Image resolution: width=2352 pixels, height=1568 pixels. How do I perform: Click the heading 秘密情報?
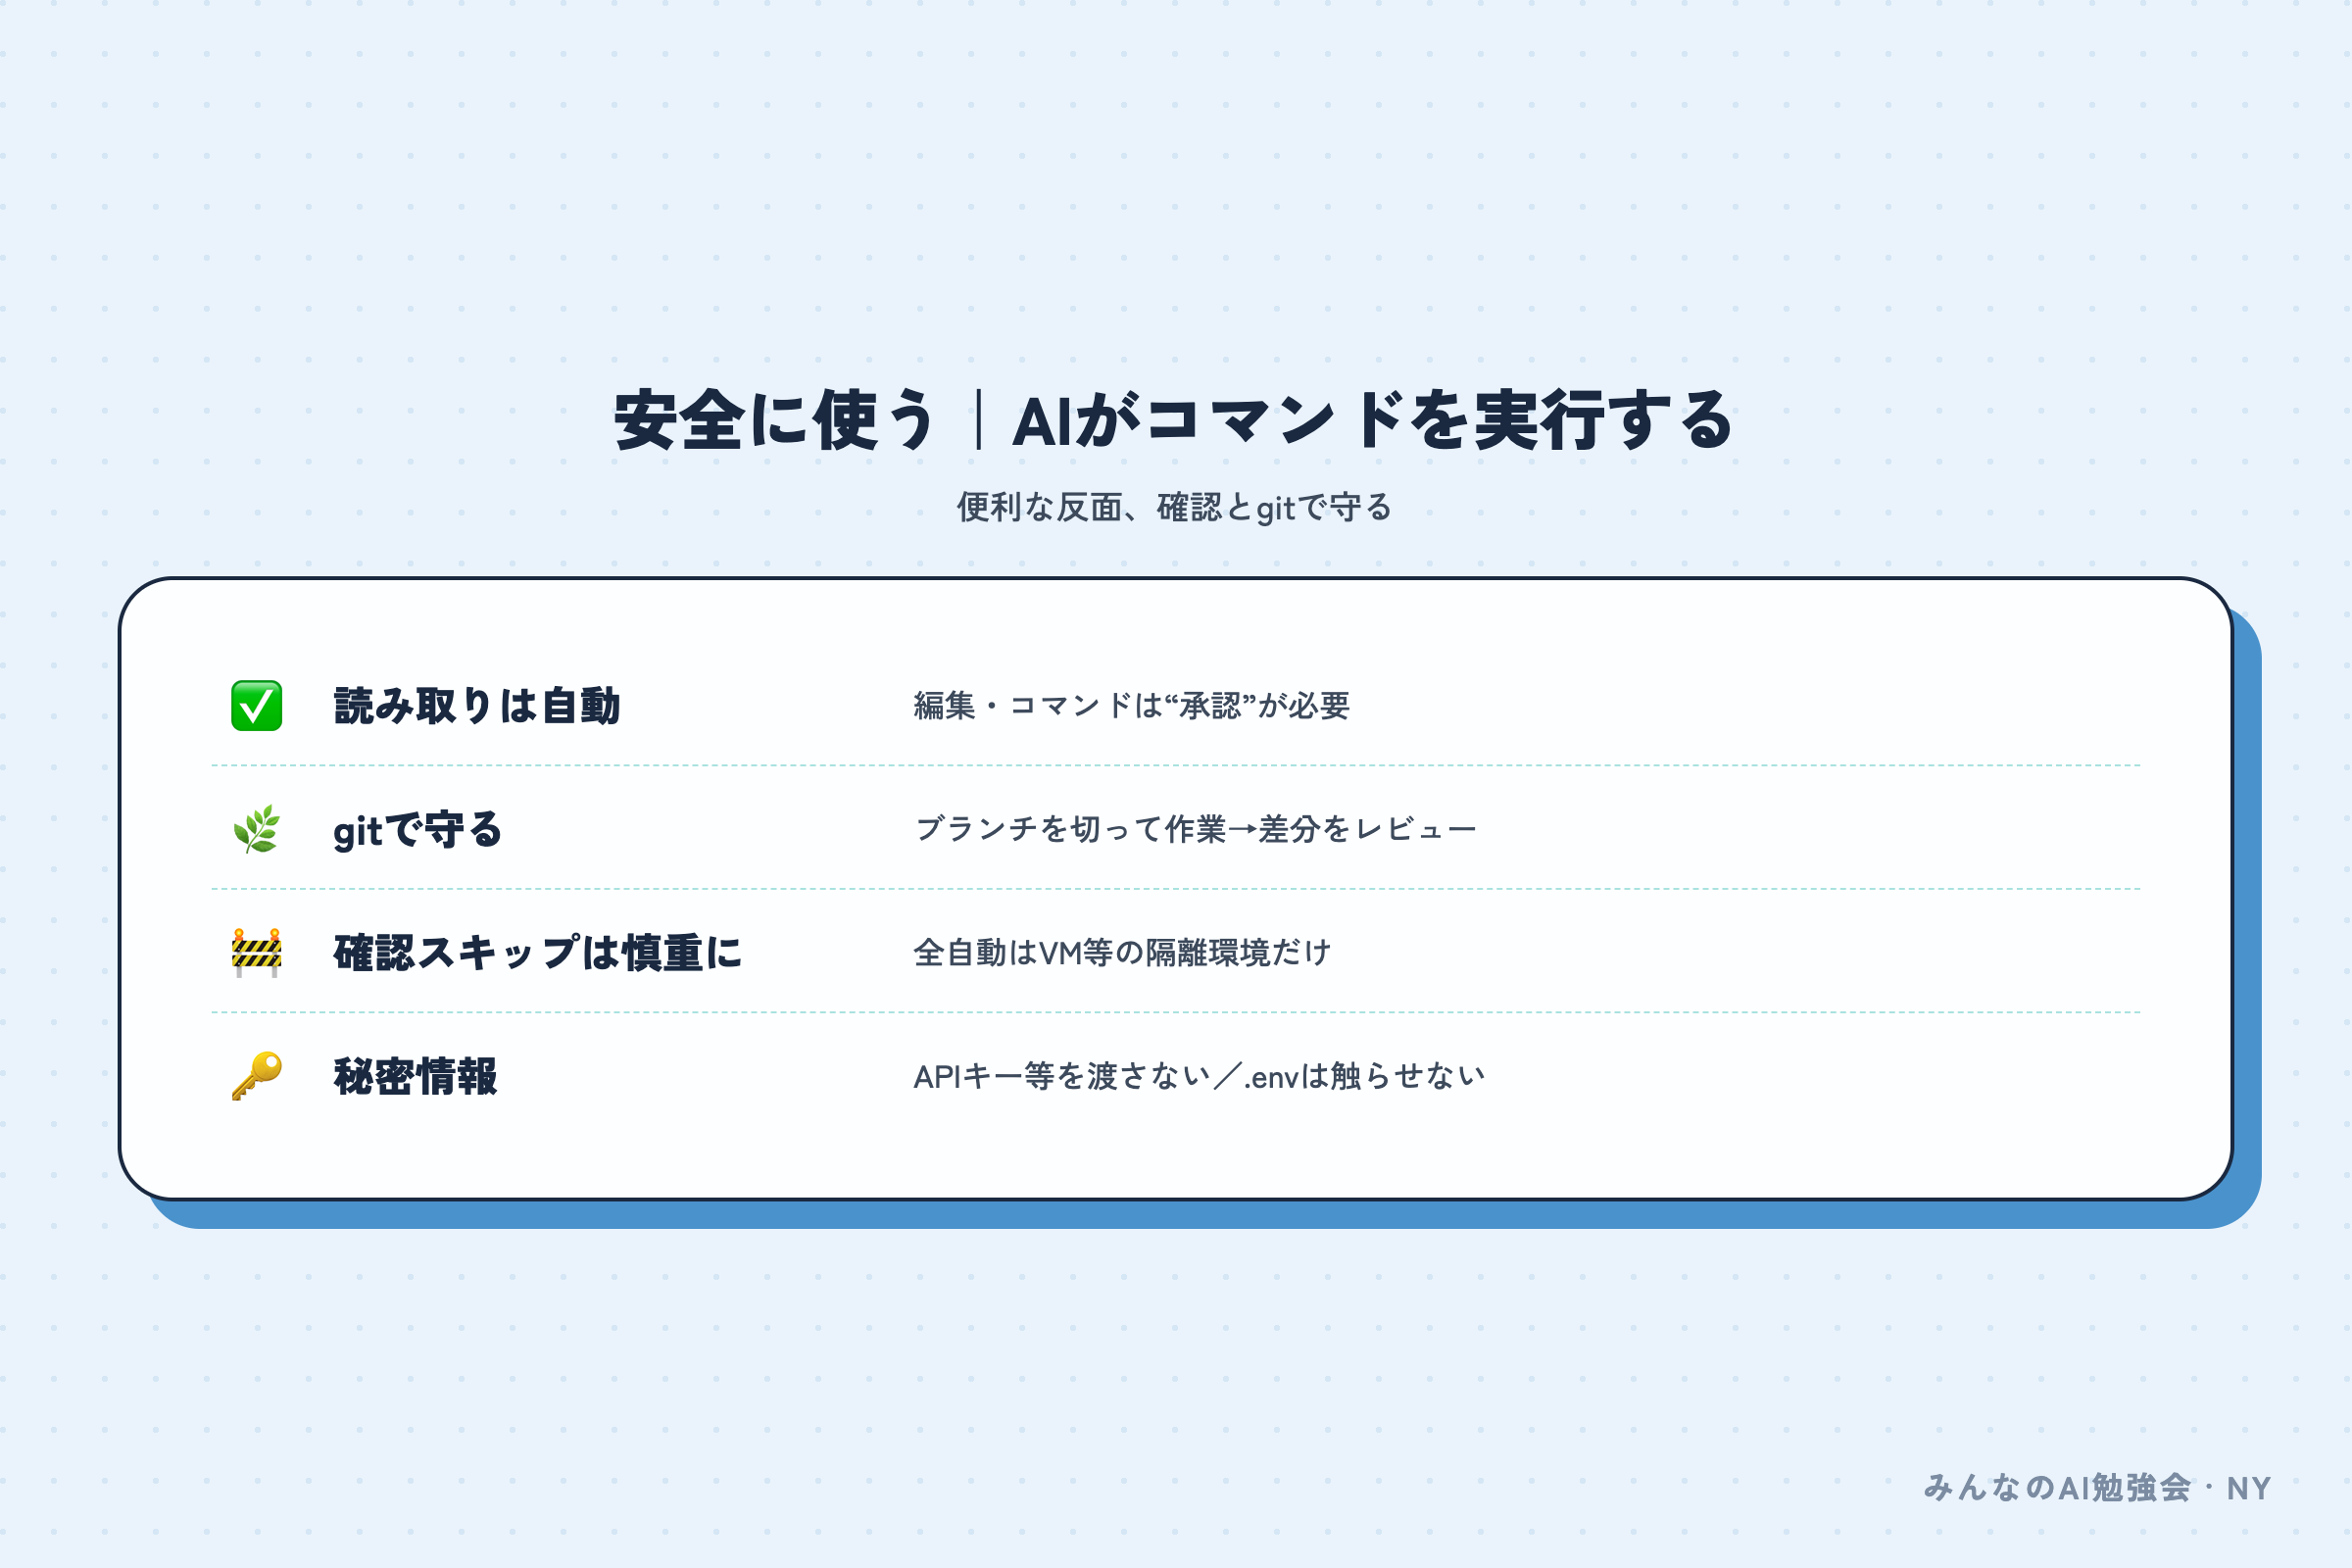click(x=415, y=1076)
